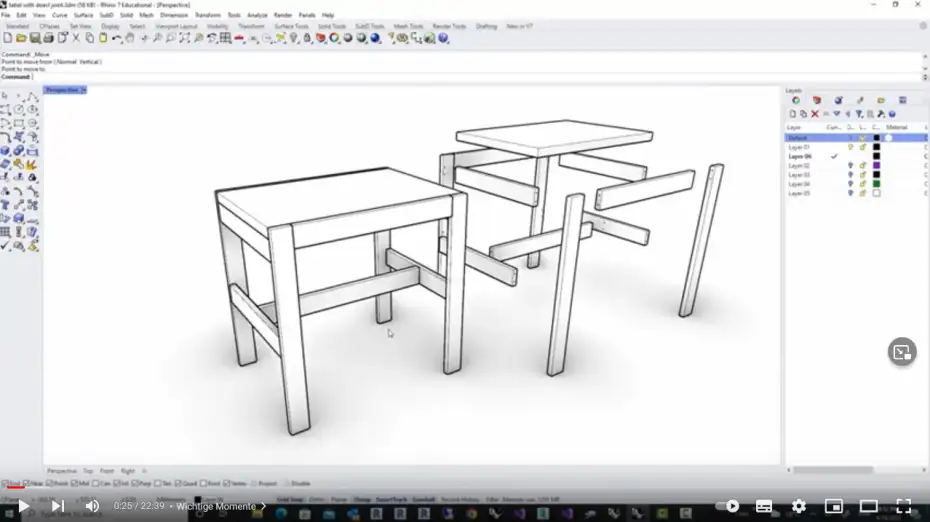Click the New file icon in Rhino toolbar

tap(8, 38)
